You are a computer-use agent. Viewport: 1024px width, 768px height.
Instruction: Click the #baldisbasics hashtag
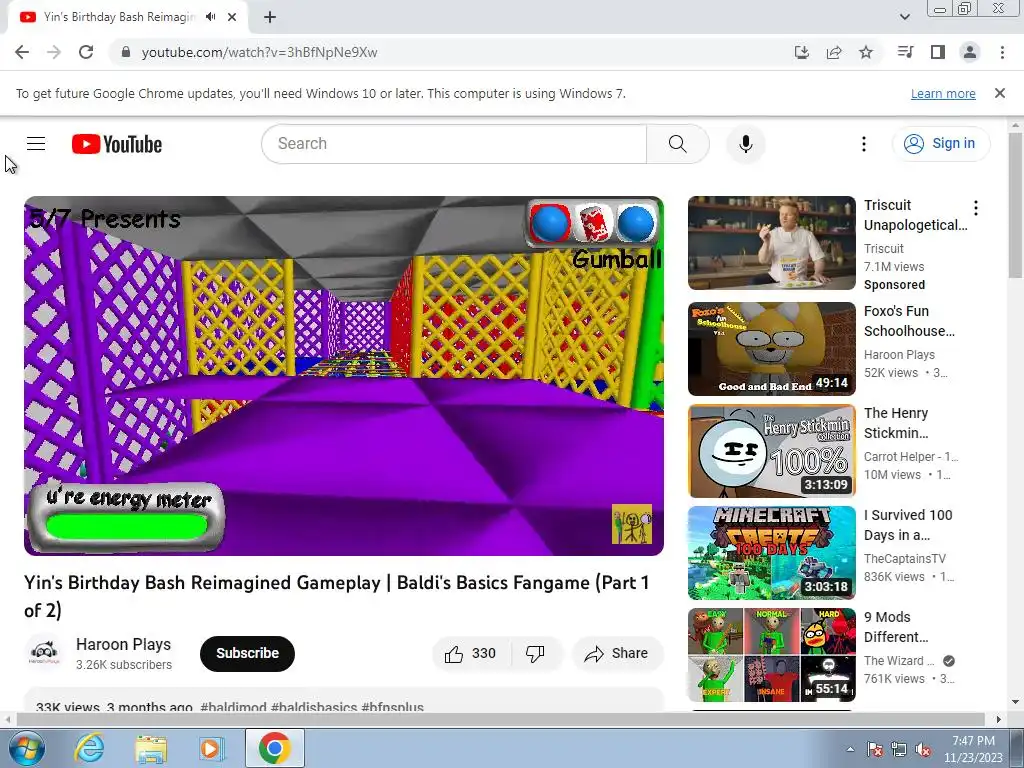pos(314,707)
